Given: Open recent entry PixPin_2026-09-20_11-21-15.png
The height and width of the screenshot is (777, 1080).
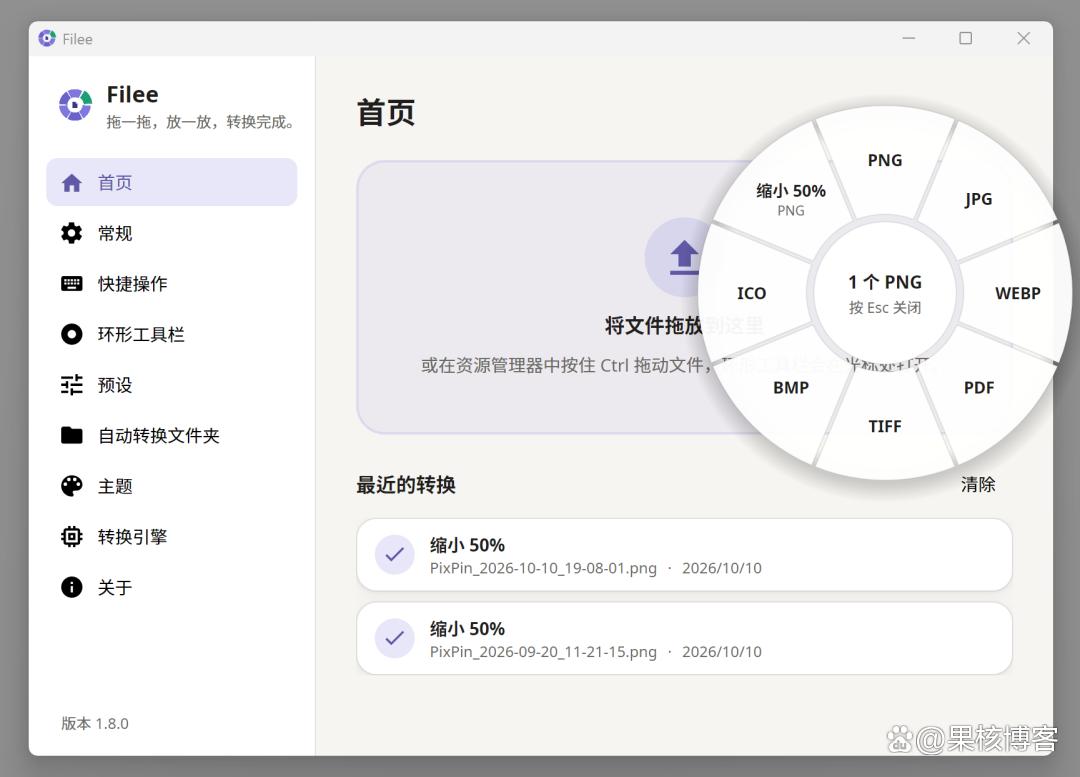Looking at the screenshot, I should [x=684, y=639].
